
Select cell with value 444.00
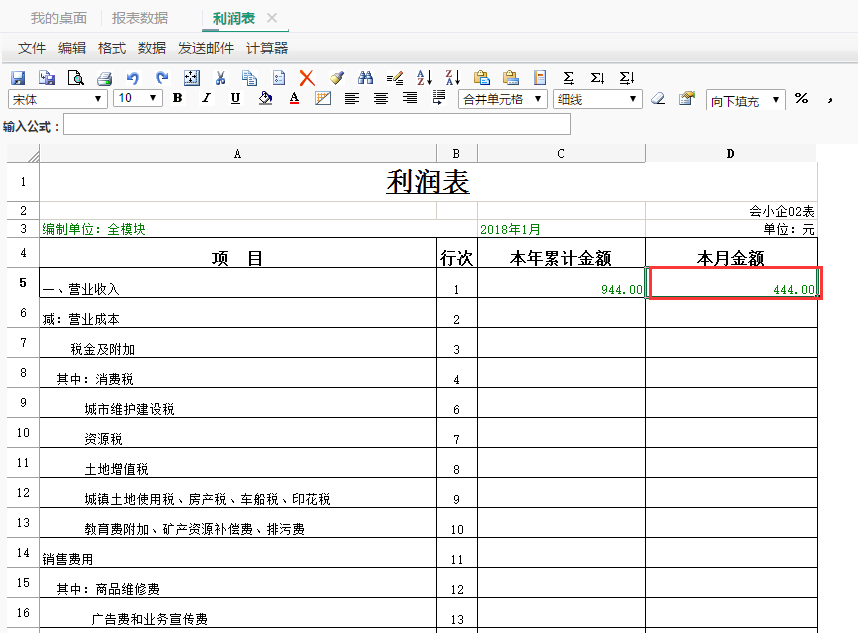click(732, 283)
